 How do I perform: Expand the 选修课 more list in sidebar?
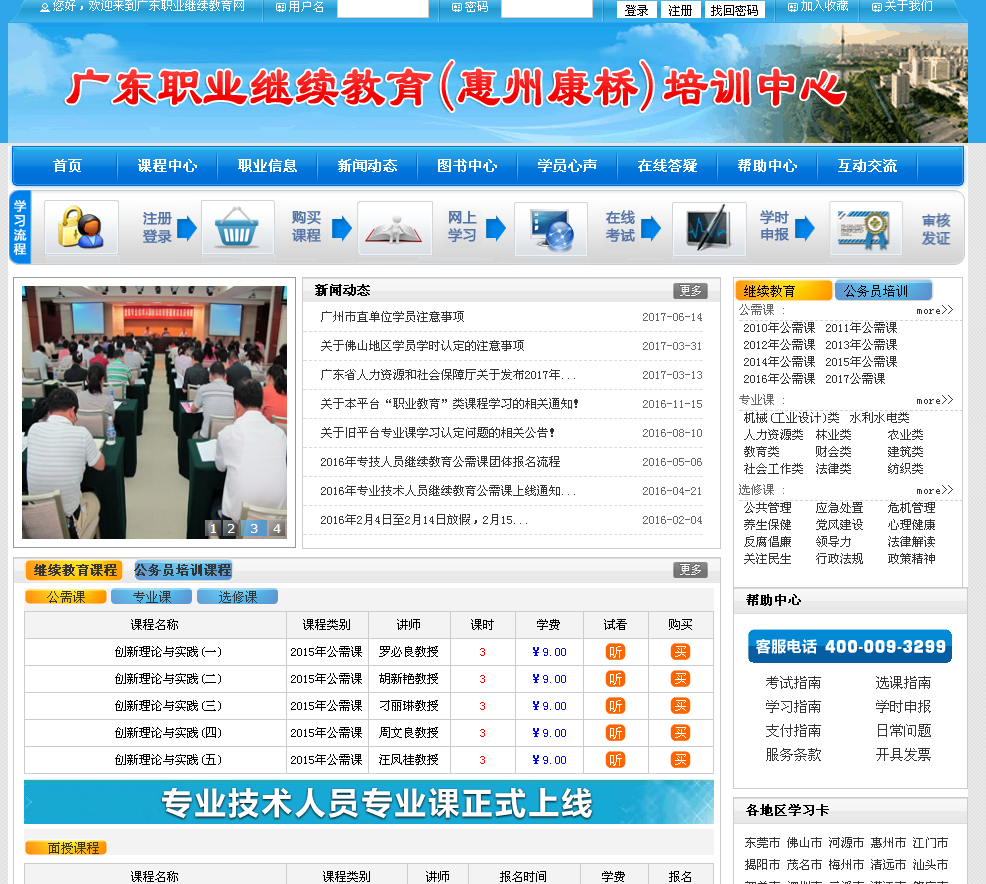pyautogui.click(x=934, y=491)
